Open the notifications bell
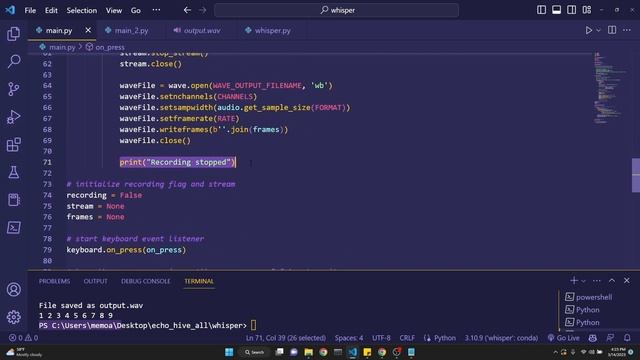This screenshot has width=640, height=360. click(627, 338)
